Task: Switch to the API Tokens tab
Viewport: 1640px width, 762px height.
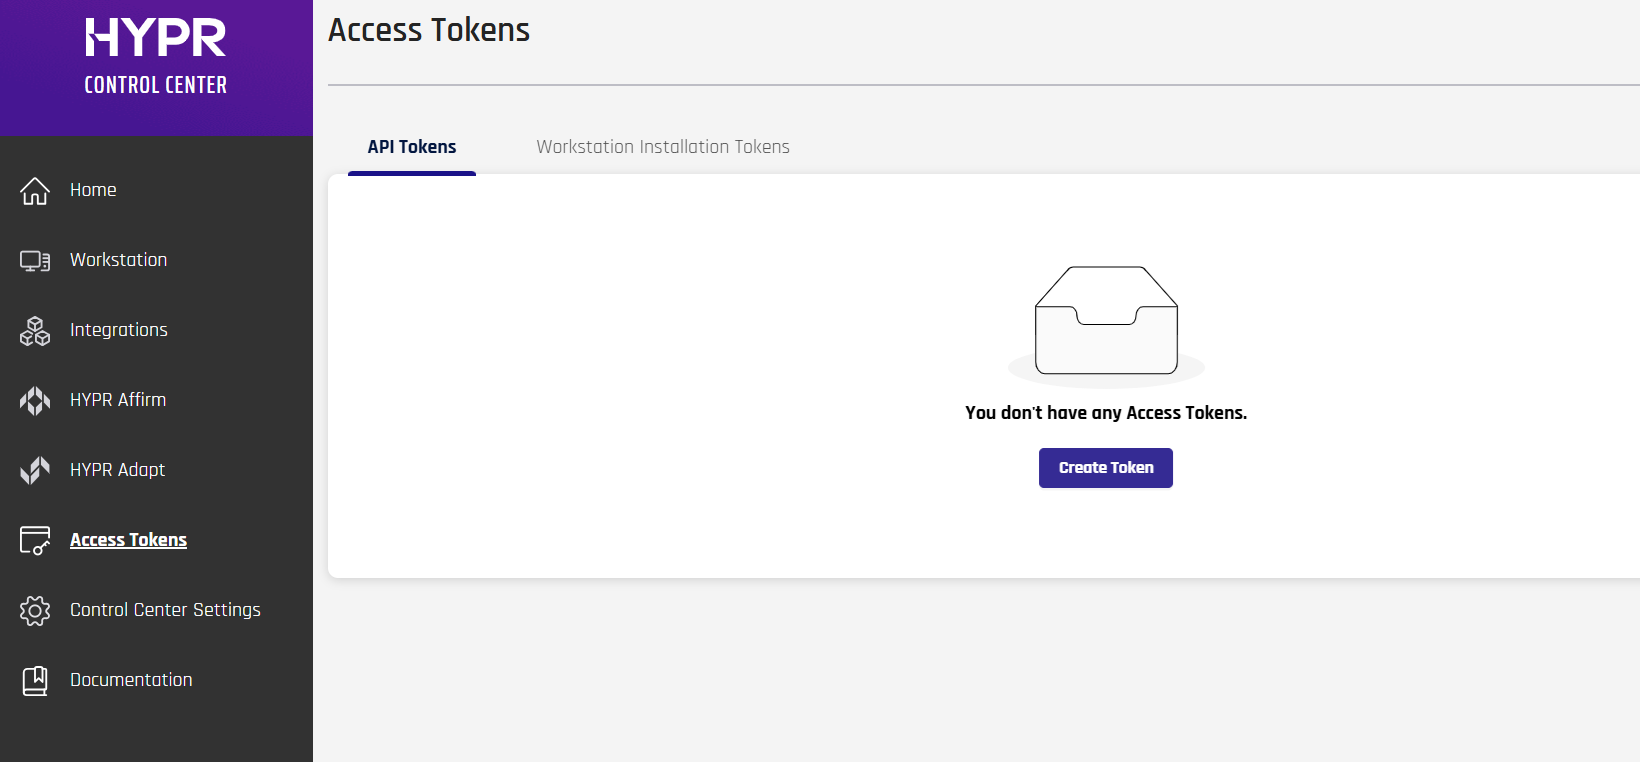Action: click(x=412, y=147)
